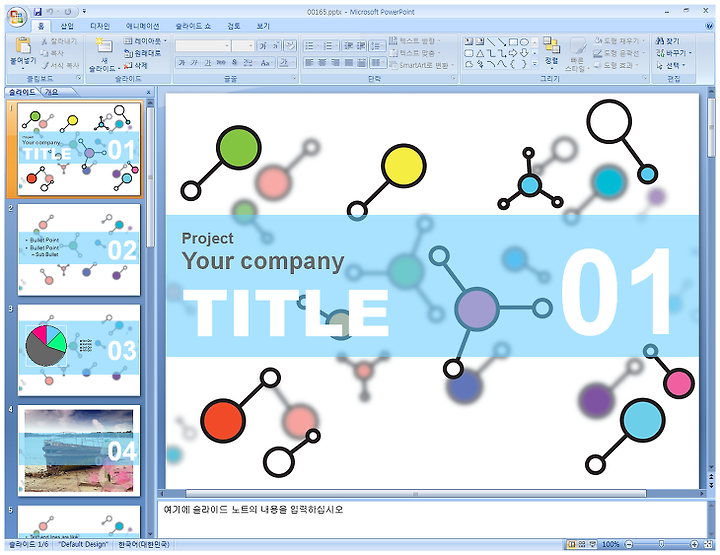The image size is (720, 555).
Task: Click the 새 슬라이드 (New Slide) icon
Action: coord(104,46)
